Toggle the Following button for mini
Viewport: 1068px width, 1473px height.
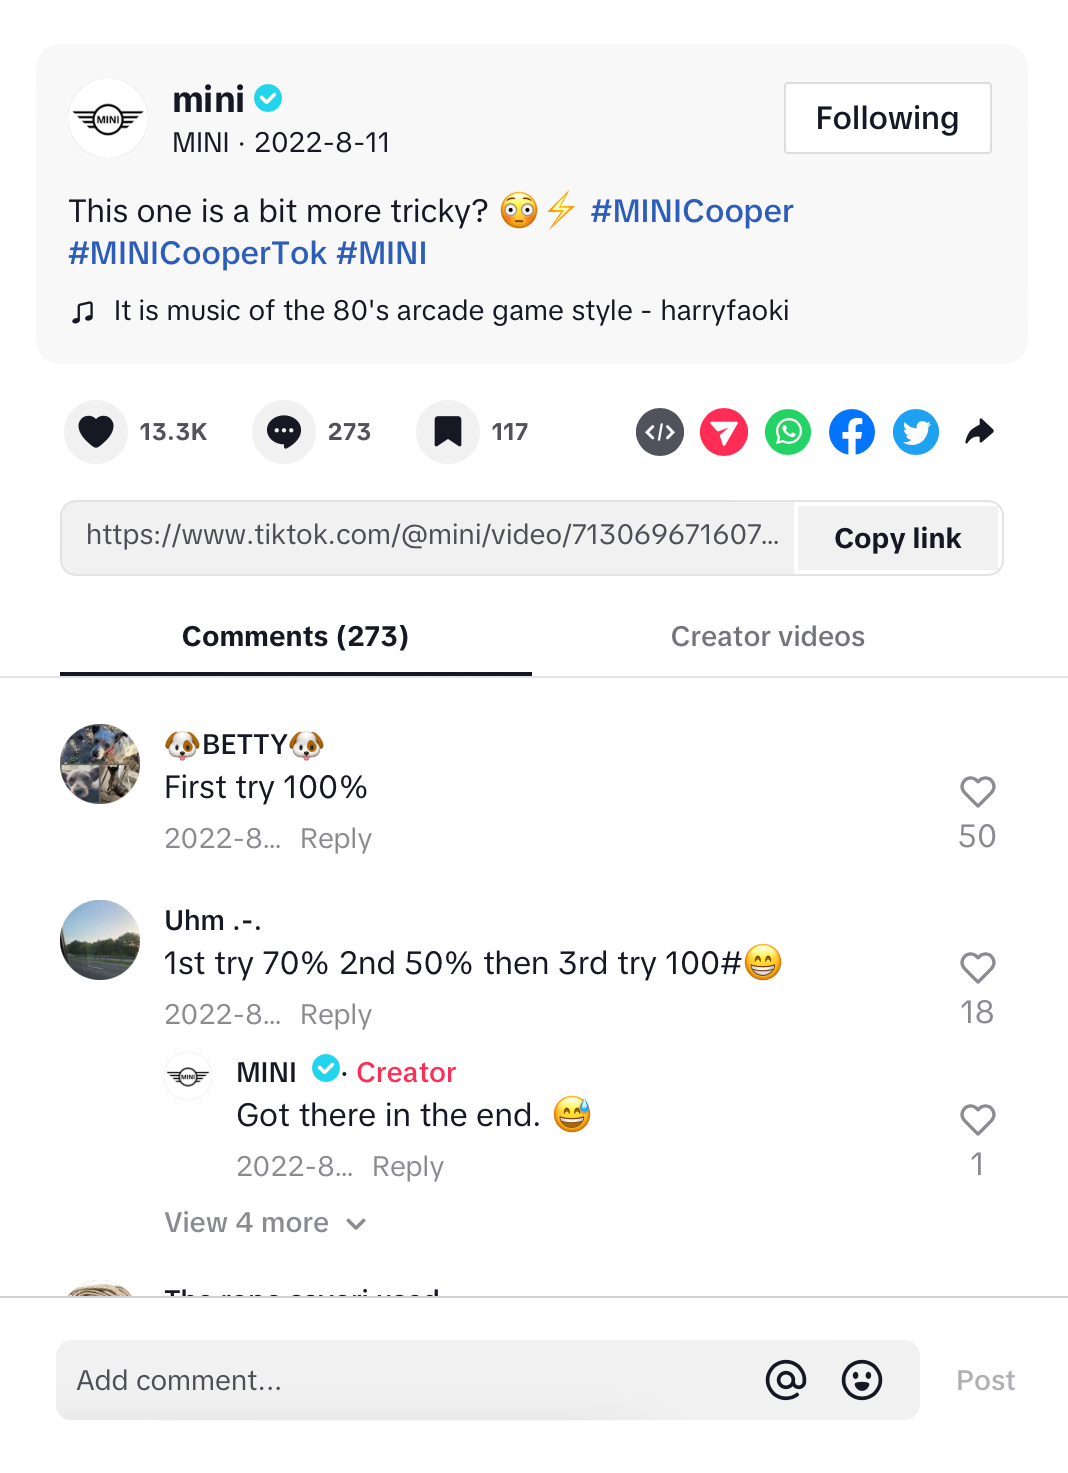pyautogui.click(x=887, y=118)
